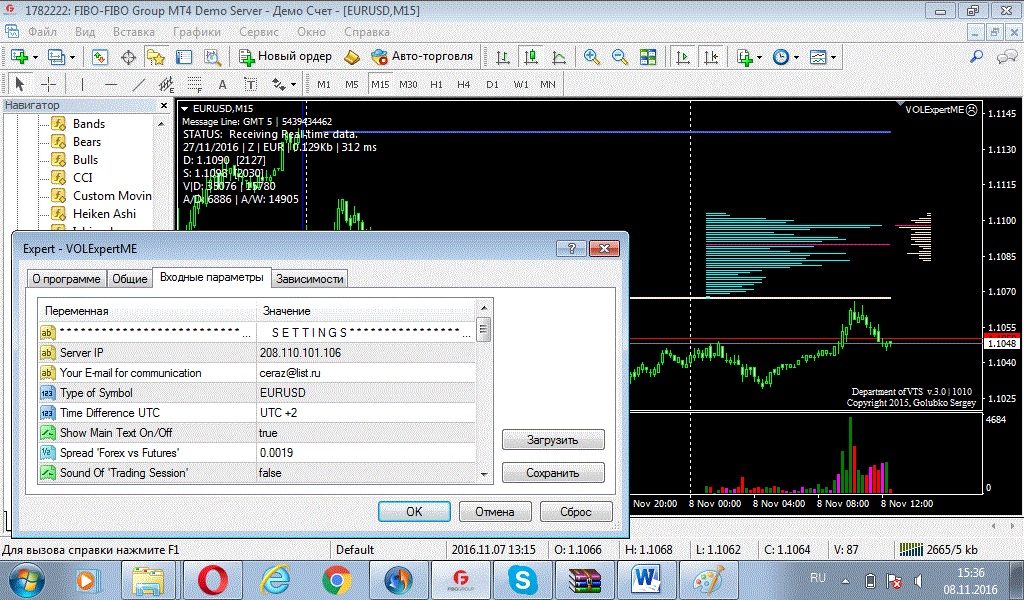Click the crosshair cursor tool
Viewport: 1024px width, 600px height.
coord(48,84)
